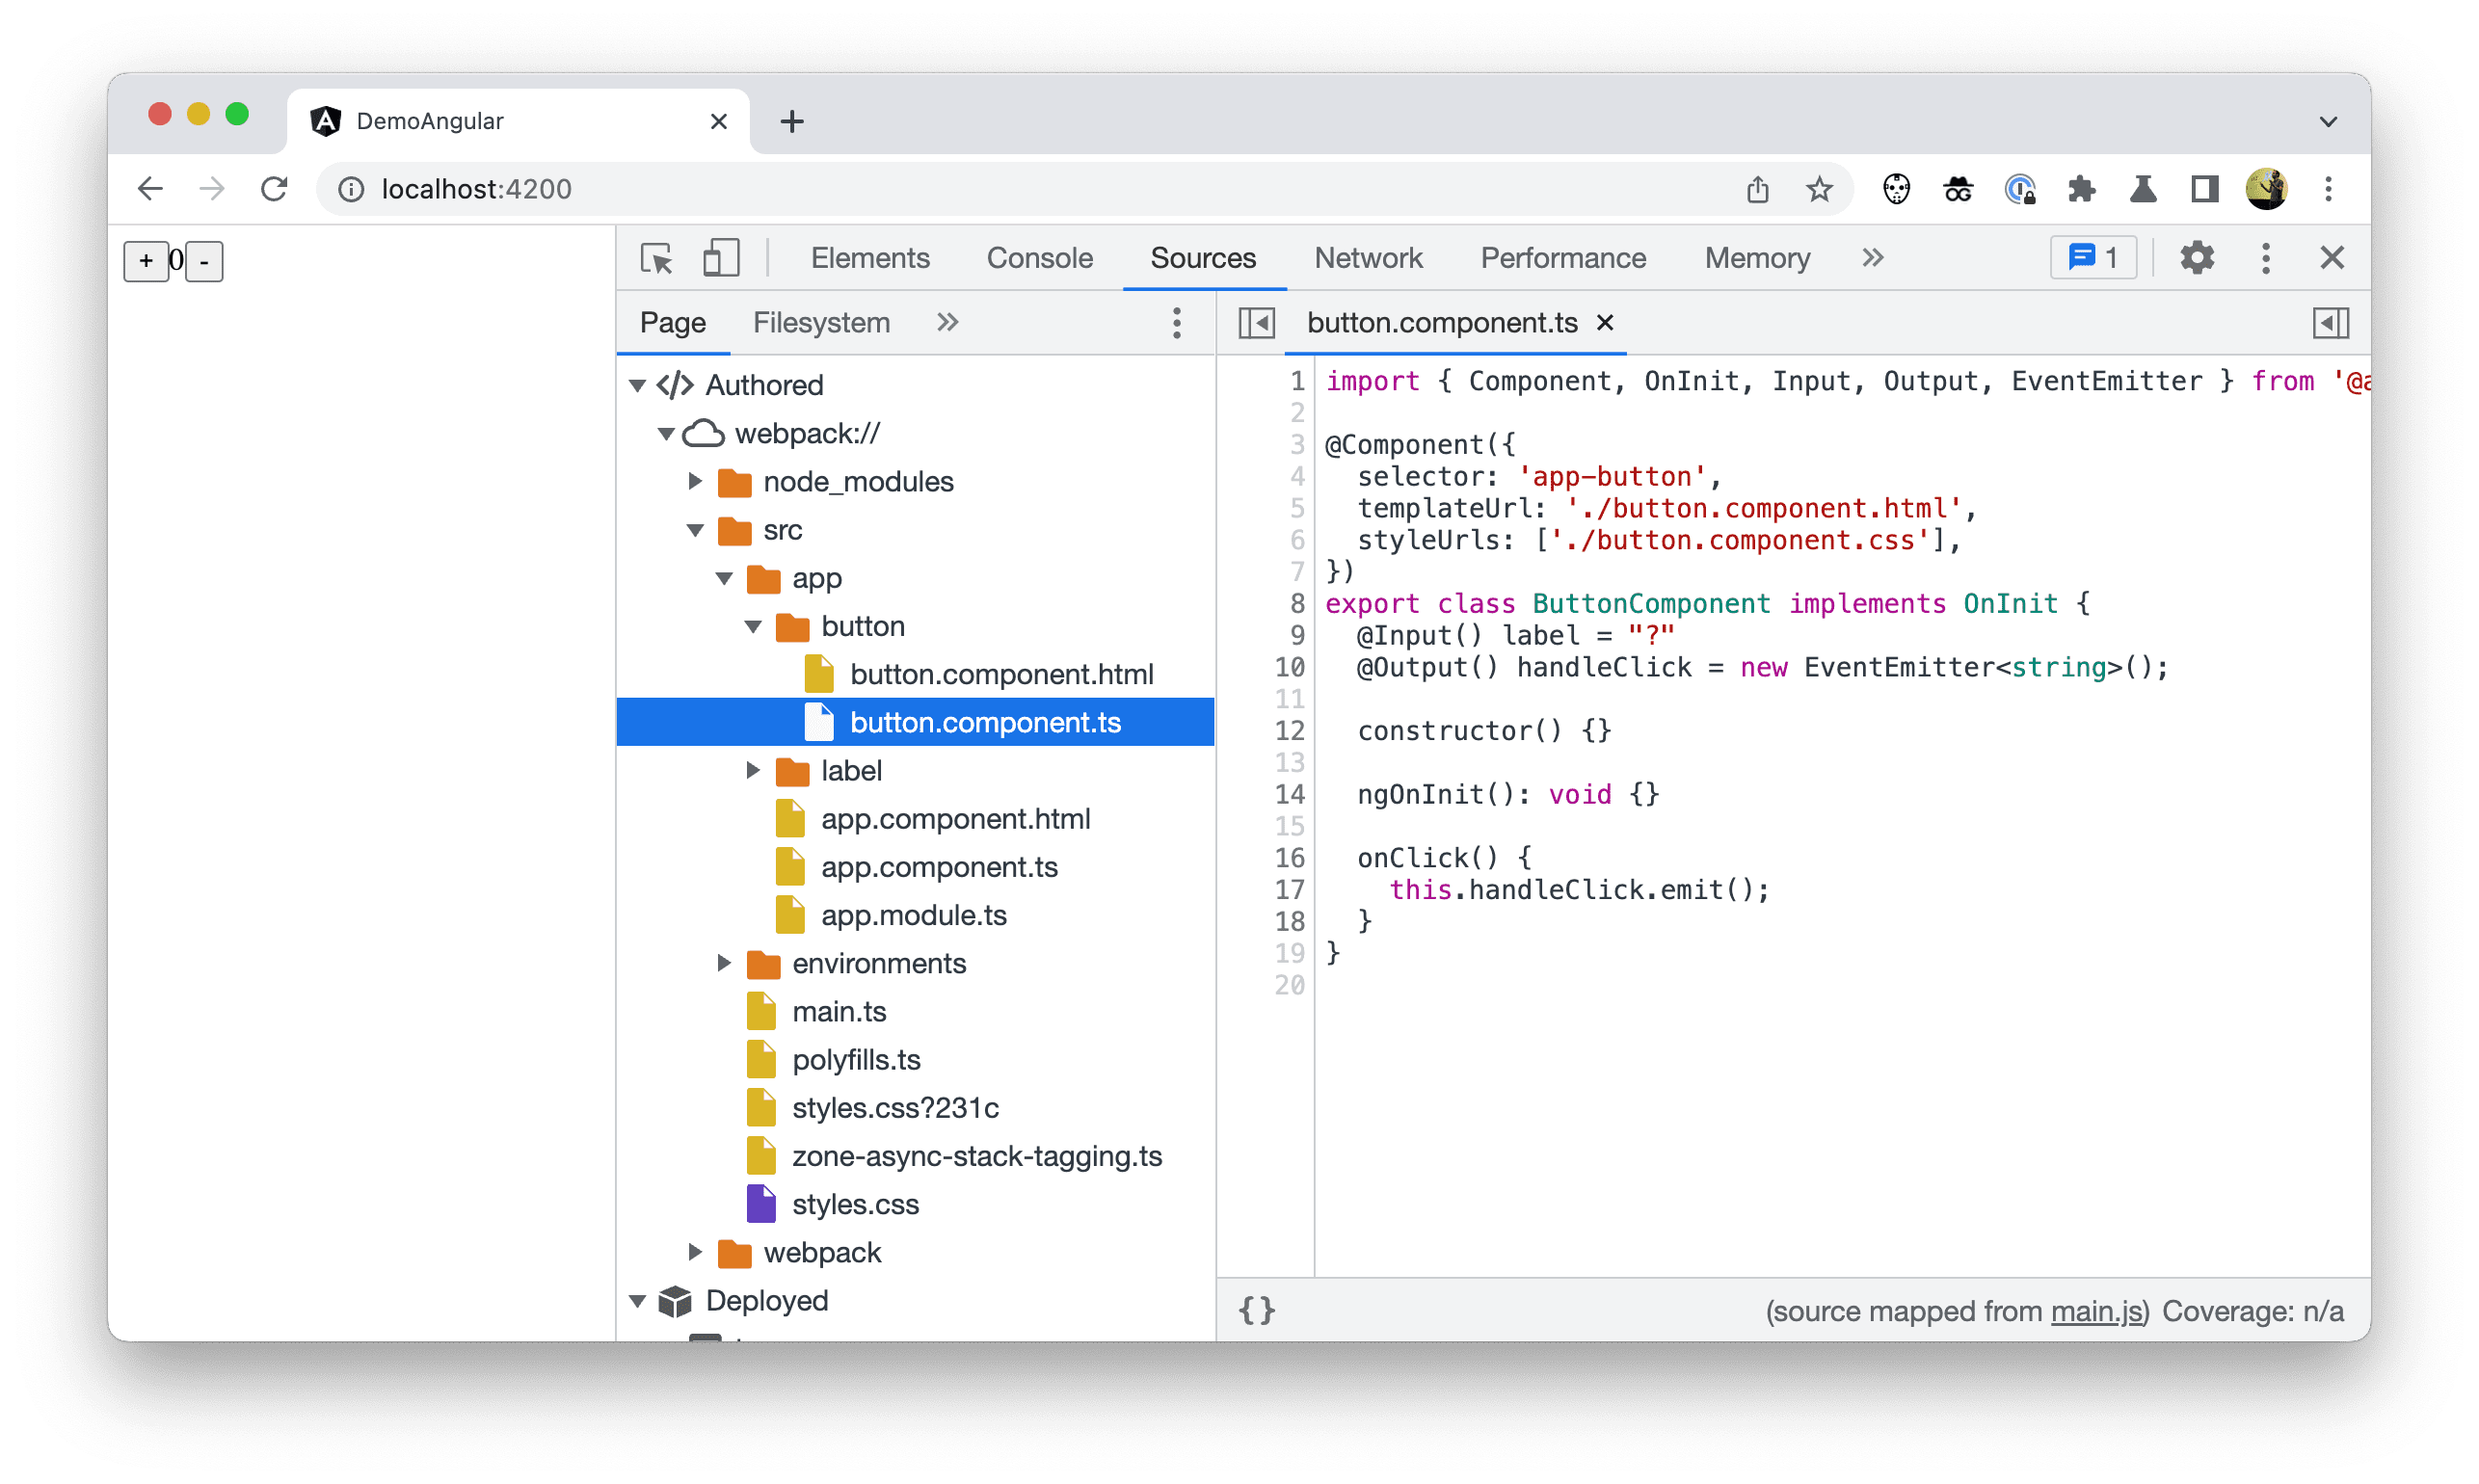Click the pretty-print source icon
This screenshot has width=2479, height=1484.
point(1262,1309)
